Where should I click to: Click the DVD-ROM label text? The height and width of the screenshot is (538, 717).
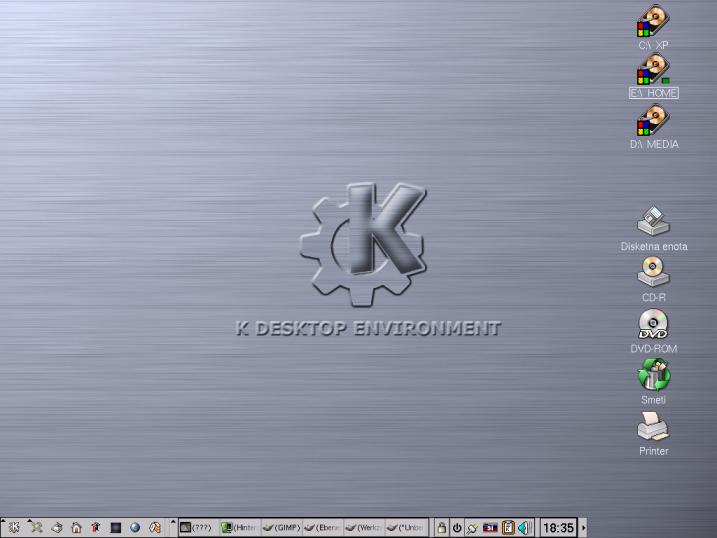[x=653, y=349]
